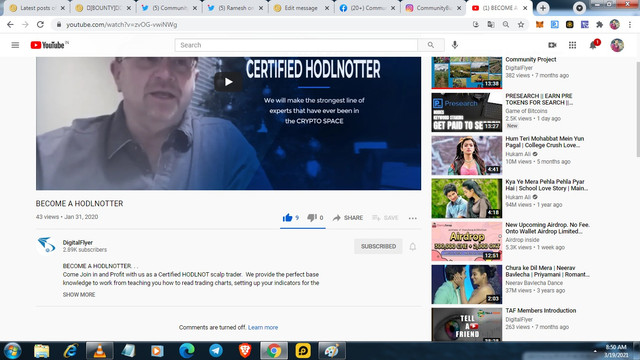Screen dimensions: 640x360
Task: Open Microsoft Edge from taskbar
Action: pos(187,351)
